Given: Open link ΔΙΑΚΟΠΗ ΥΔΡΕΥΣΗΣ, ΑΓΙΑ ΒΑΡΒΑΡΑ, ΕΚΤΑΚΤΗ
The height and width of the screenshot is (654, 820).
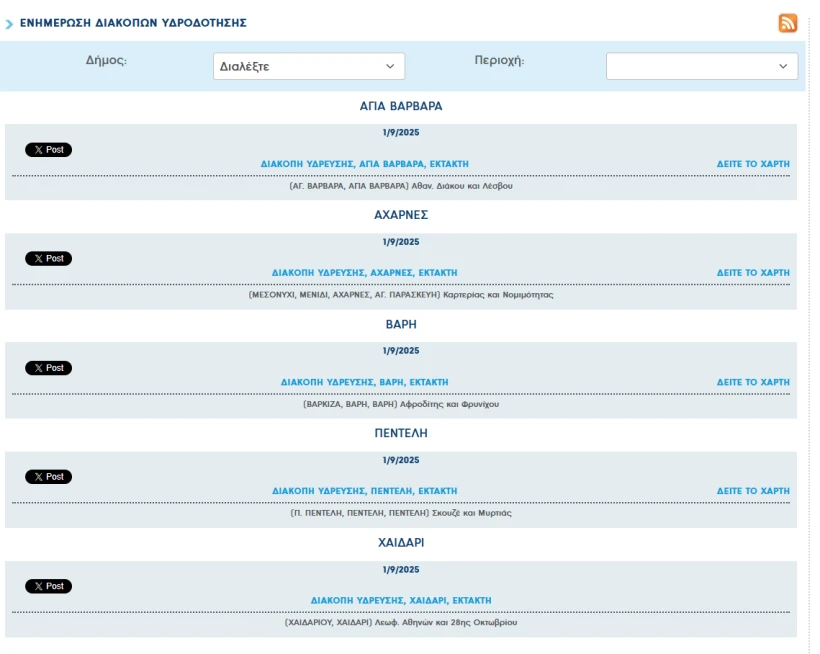Looking at the screenshot, I should 365,164.
